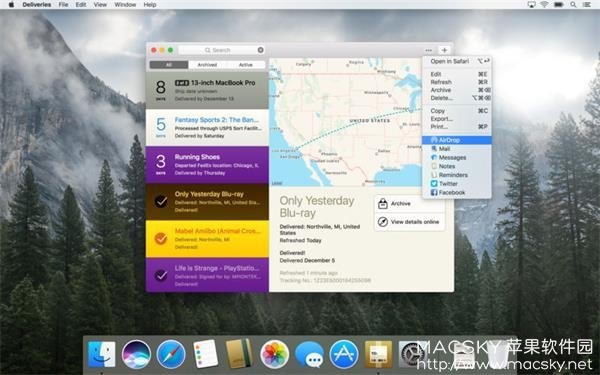Share via AirDrop
Viewport: 600px width, 375px height.
click(457, 140)
